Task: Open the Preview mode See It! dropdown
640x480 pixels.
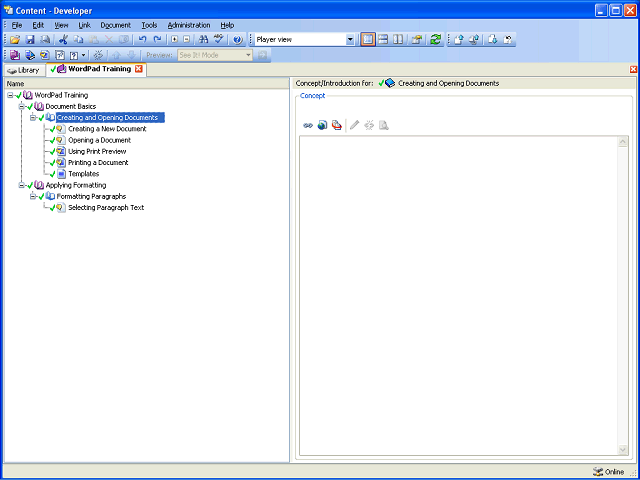Action: click(x=248, y=55)
